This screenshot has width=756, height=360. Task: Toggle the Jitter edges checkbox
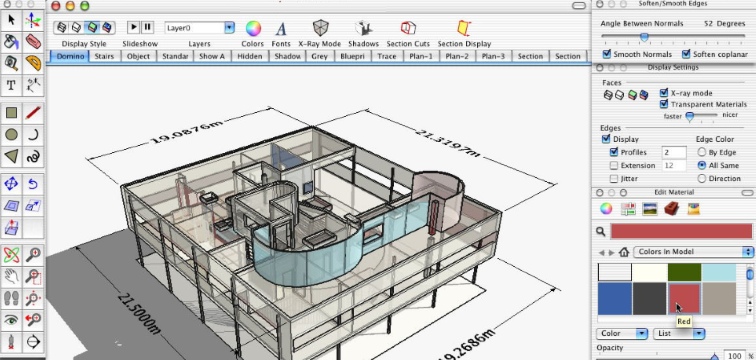click(x=613, y=179)
